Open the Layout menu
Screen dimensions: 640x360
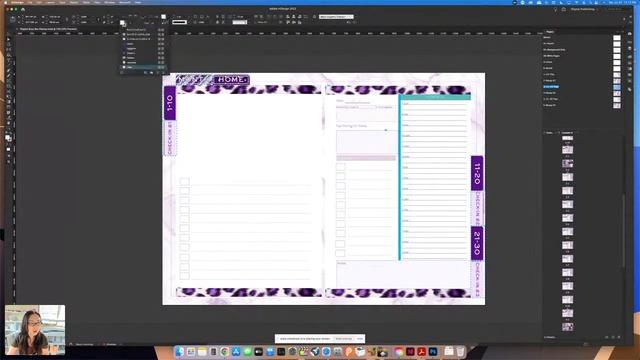(x=51, y=2)
